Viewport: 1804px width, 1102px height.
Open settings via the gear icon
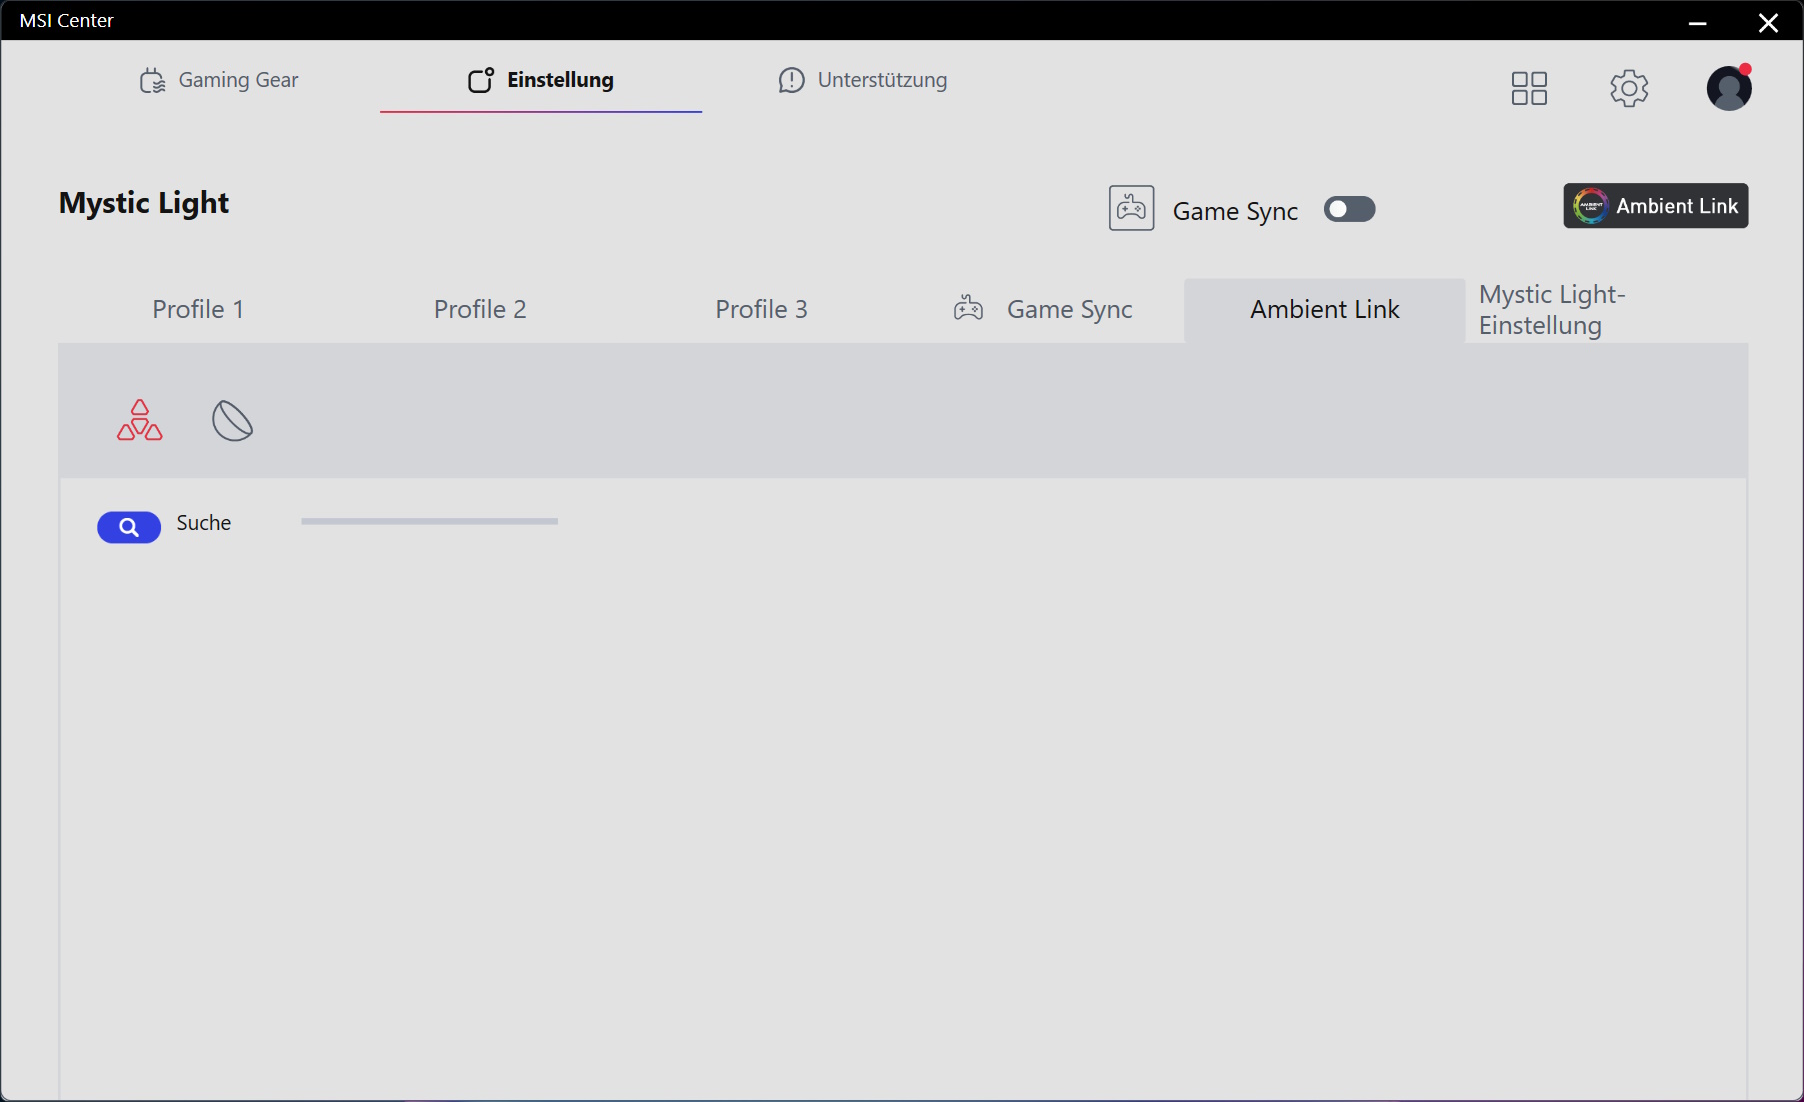coord(1629,88)
